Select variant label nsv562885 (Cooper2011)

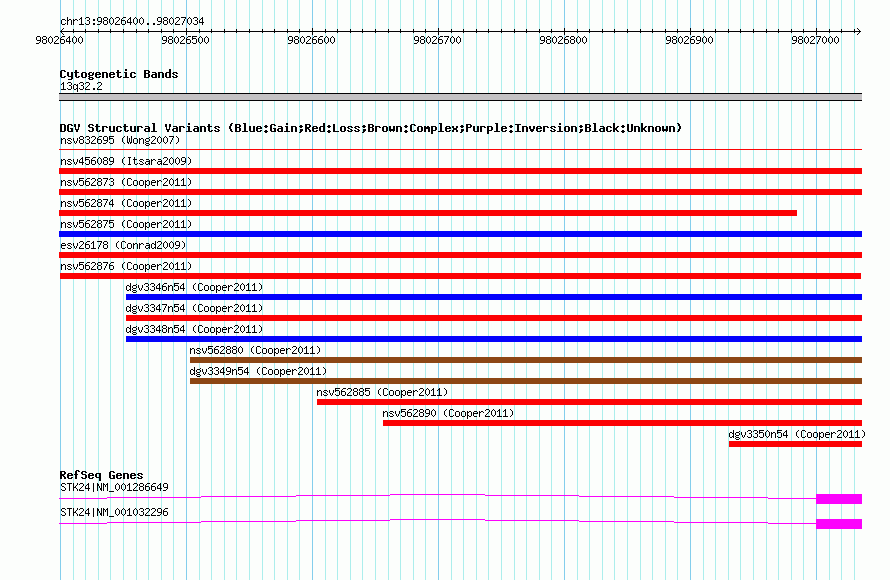coord(383,392)
